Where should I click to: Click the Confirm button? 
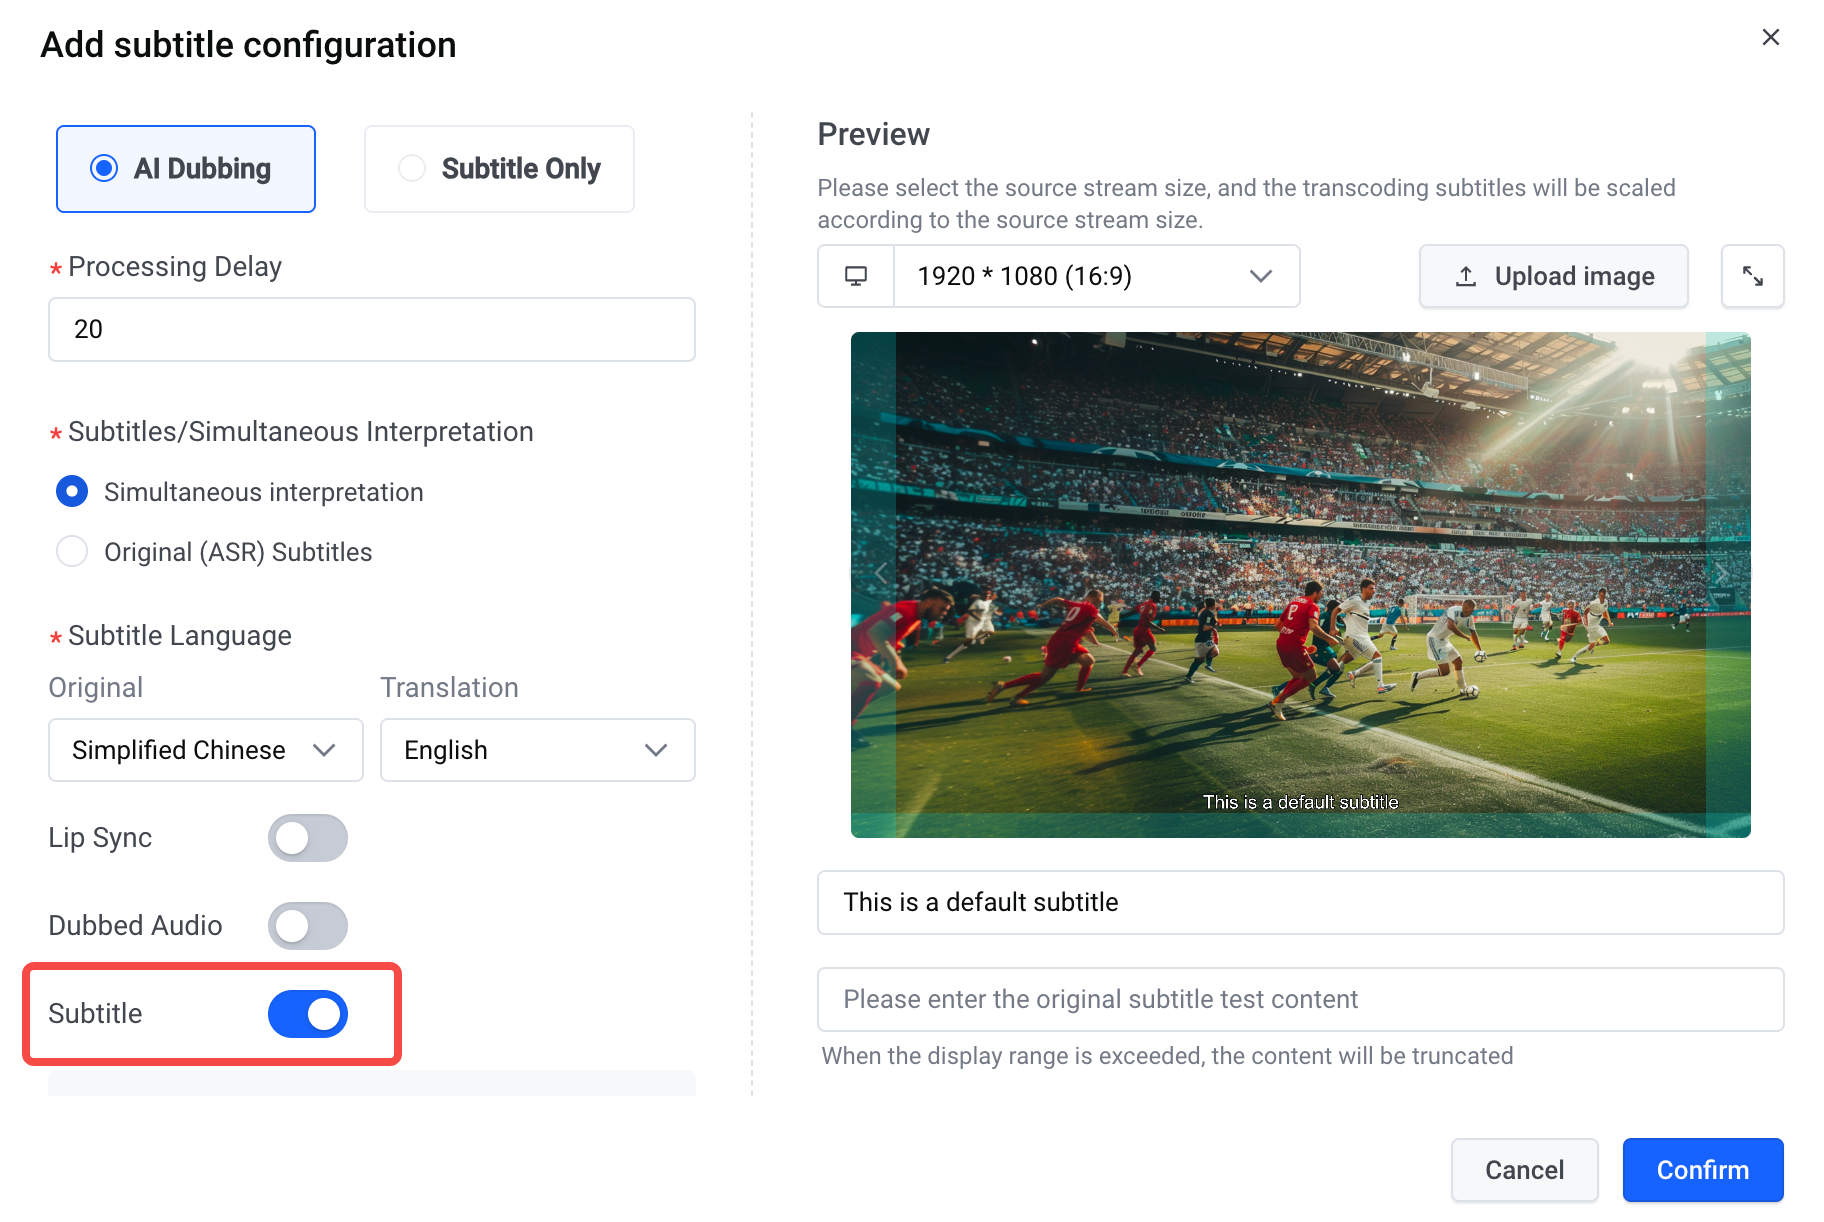pyautogui.click(x=1703, y=1170)
